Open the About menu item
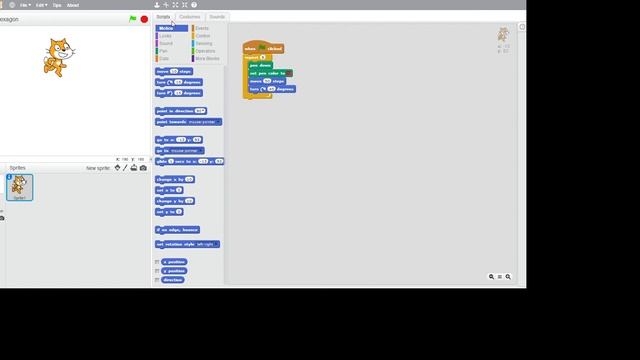 (73, 5)
